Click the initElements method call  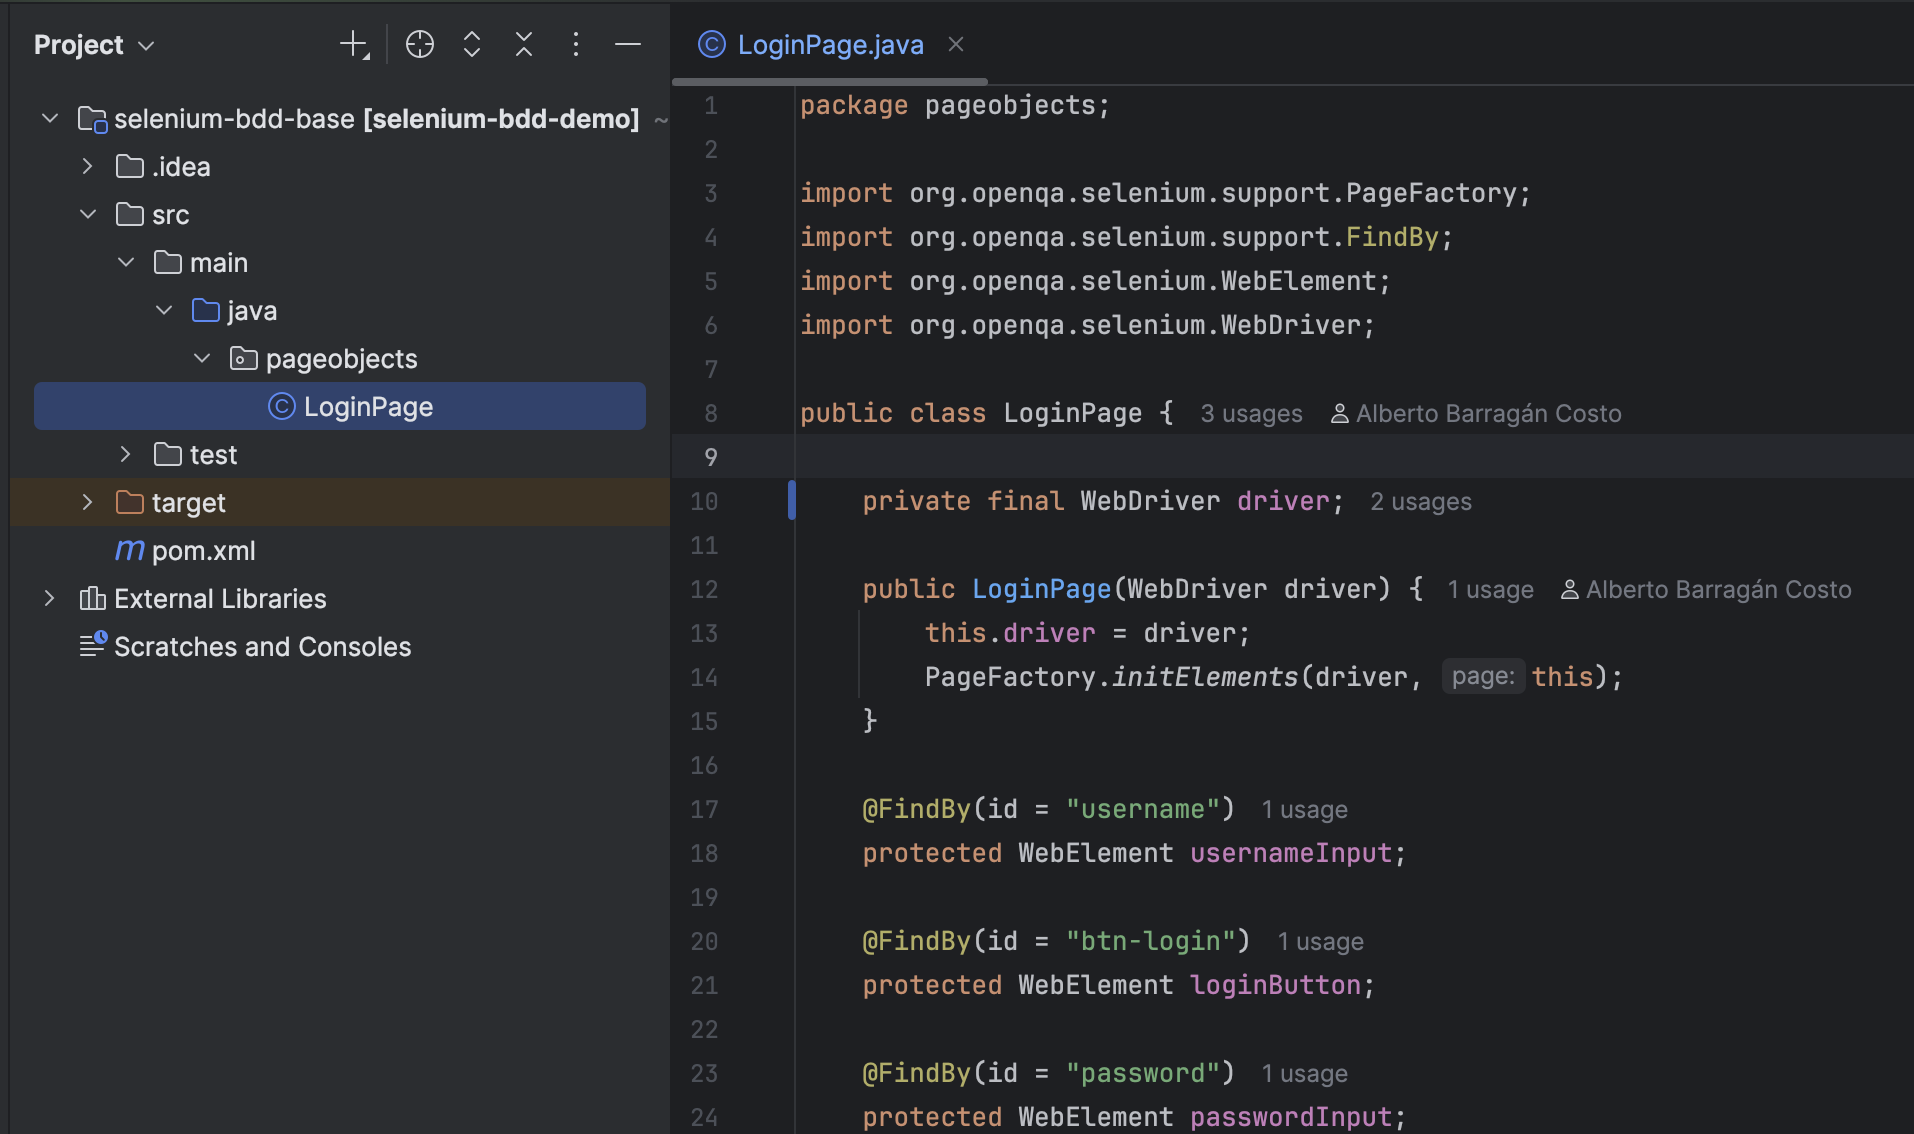1205,677
